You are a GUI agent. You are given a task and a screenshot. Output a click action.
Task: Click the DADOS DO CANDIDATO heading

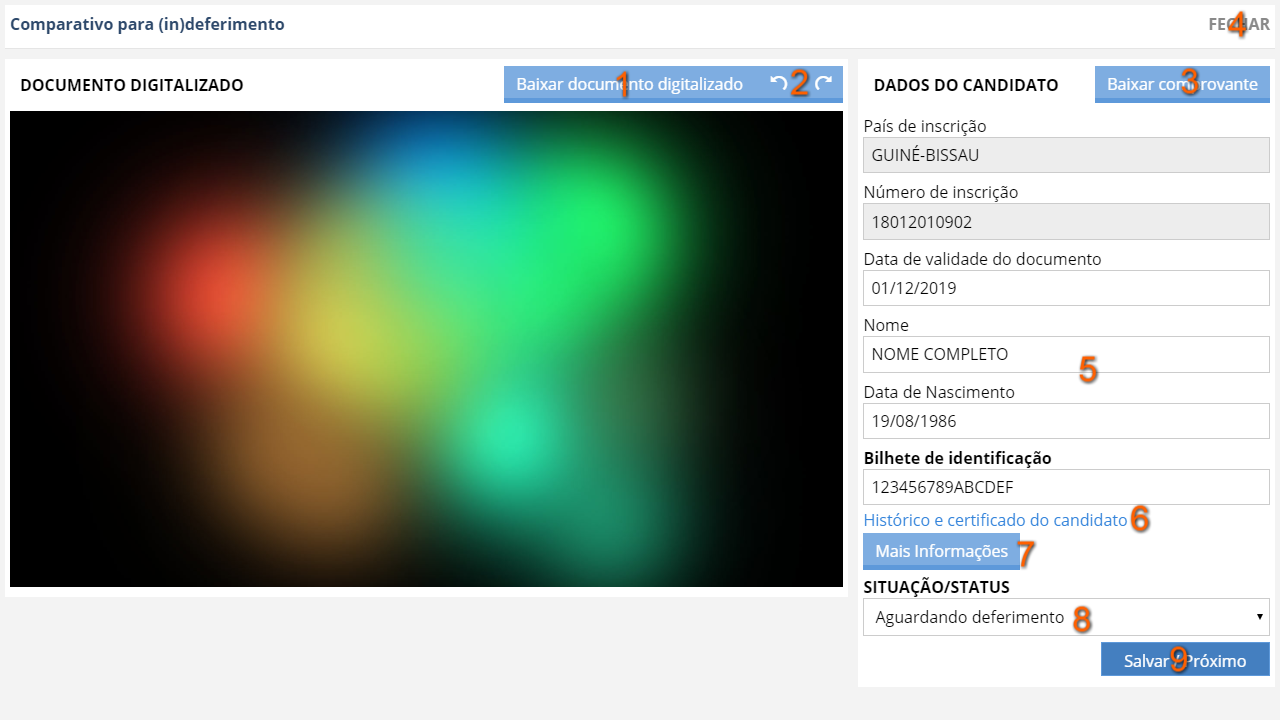pyautogui.click(x=965, y=85)
